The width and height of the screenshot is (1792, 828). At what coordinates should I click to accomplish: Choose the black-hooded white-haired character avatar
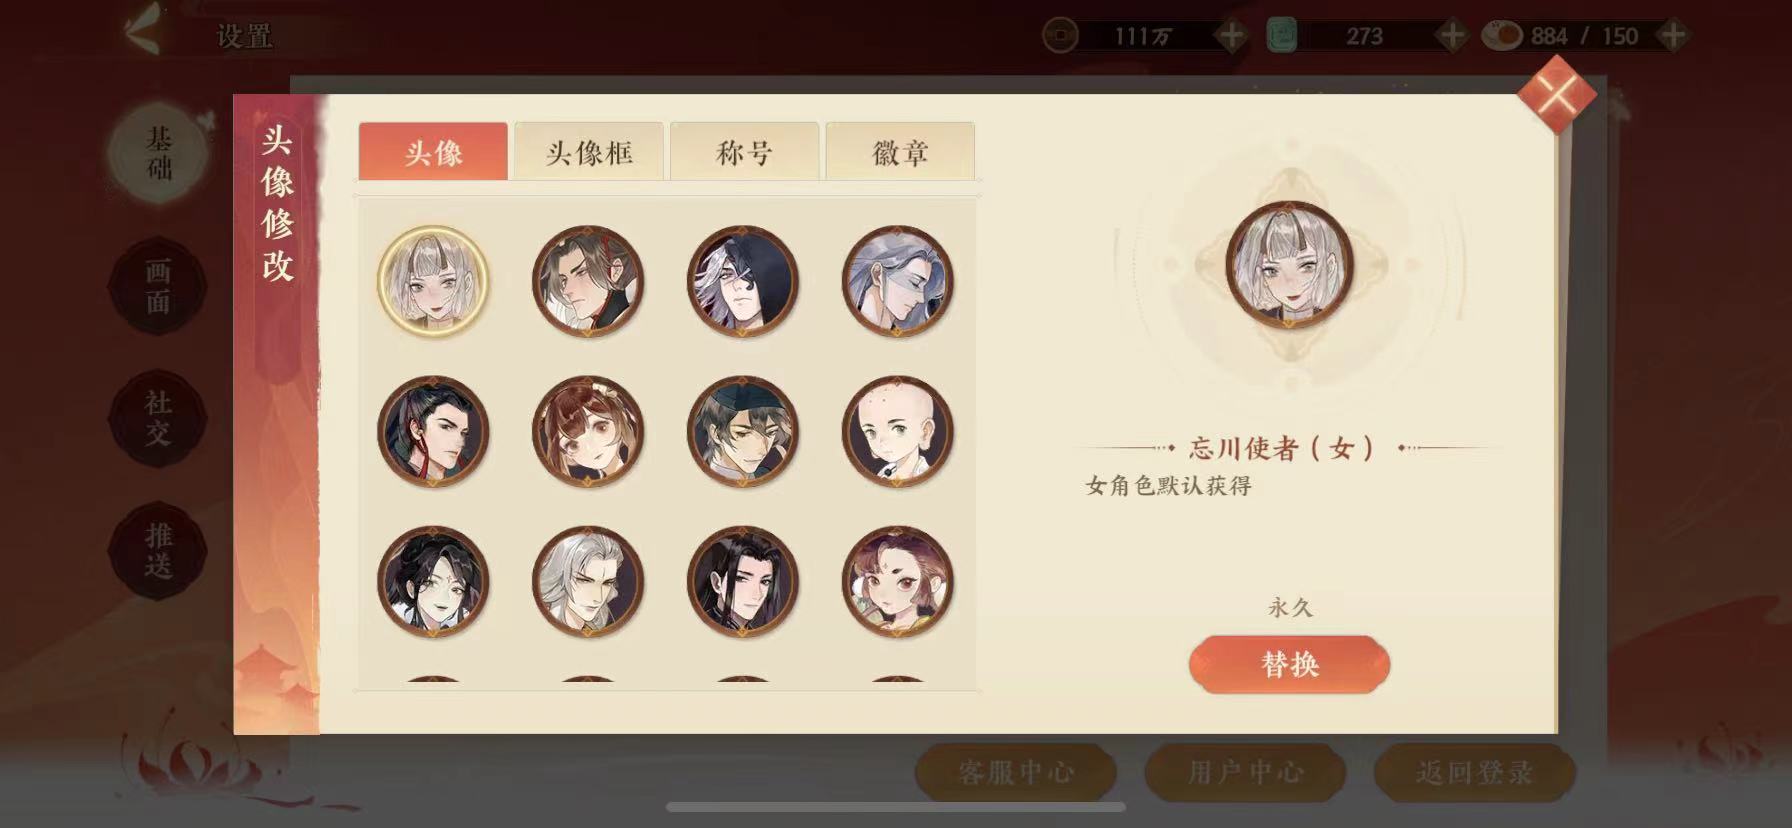(x=742, y=281)
